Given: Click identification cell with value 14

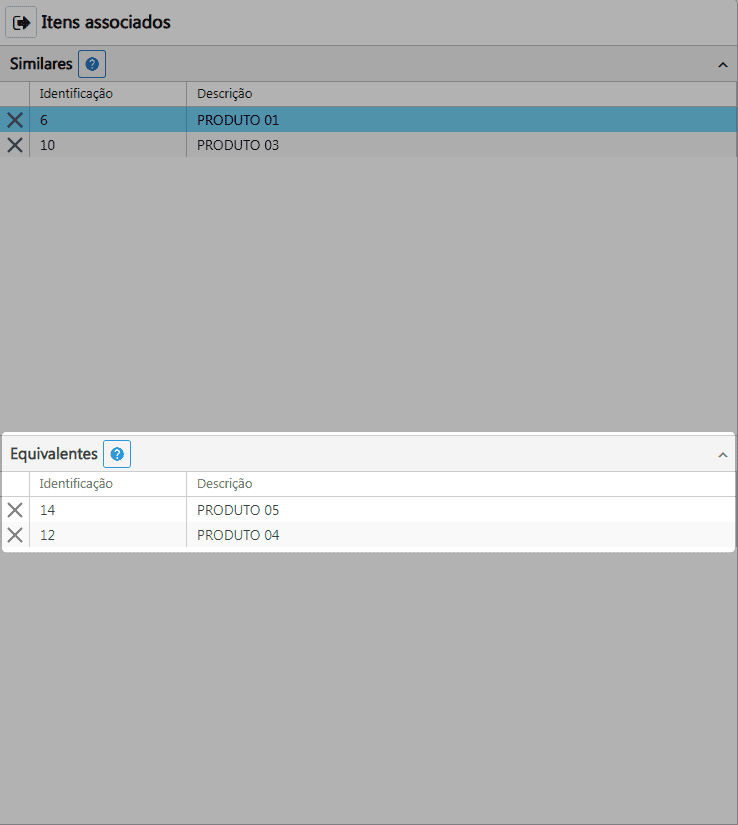Looking at the screenshot, I should tap(47, 510).
